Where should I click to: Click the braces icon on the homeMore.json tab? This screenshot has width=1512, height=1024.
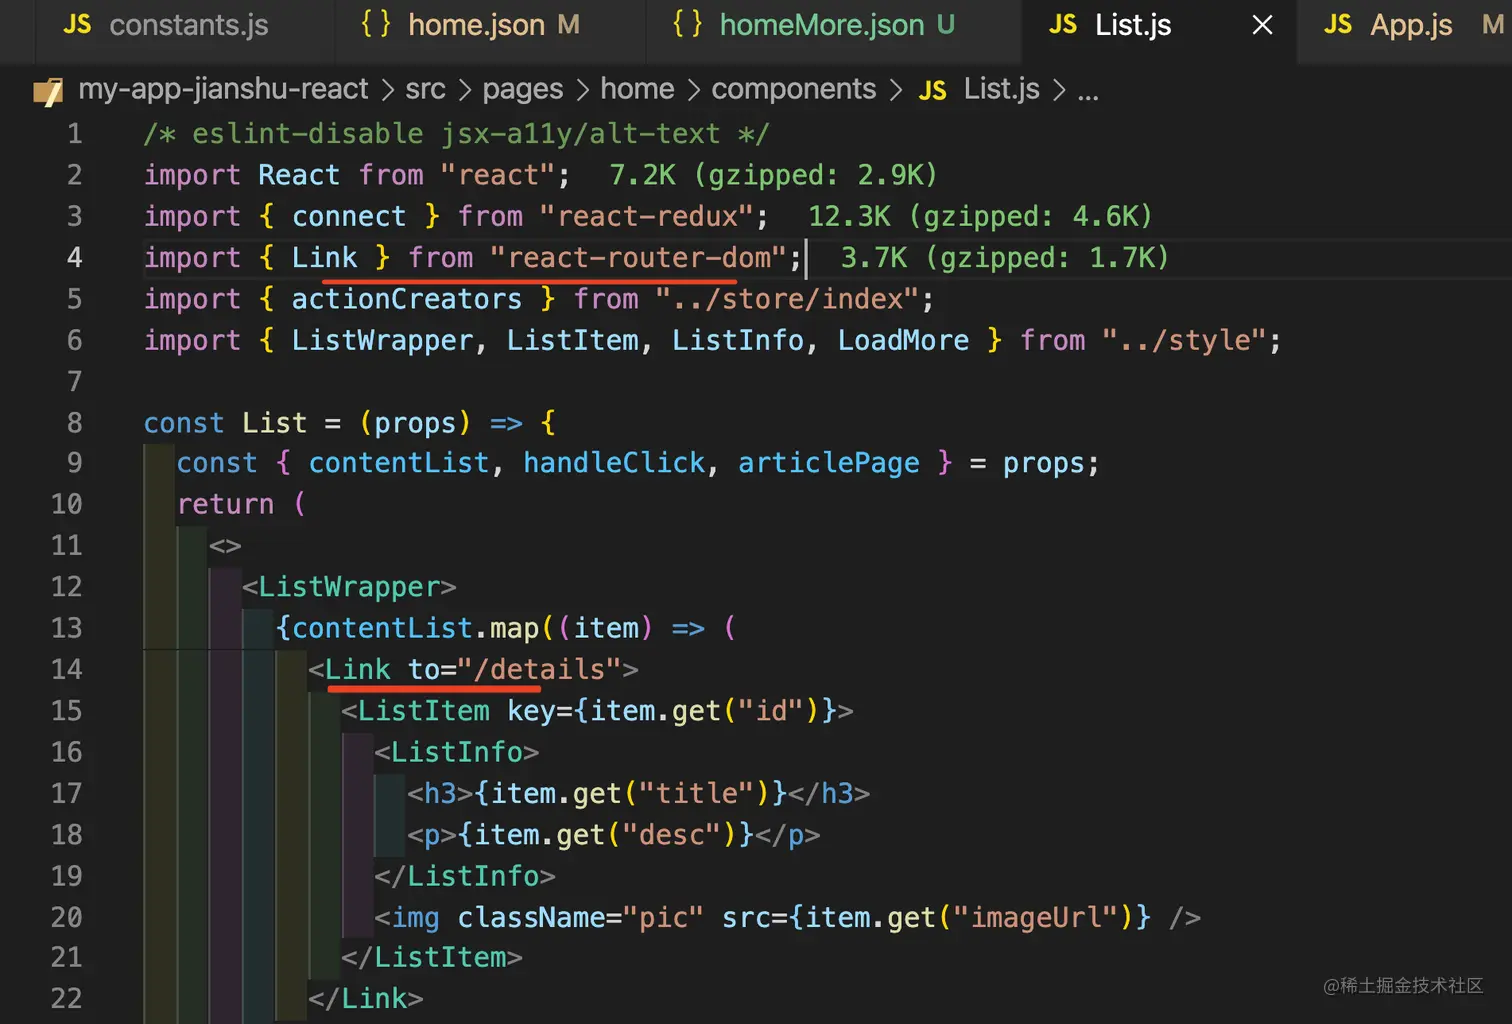tap(688, 25)
